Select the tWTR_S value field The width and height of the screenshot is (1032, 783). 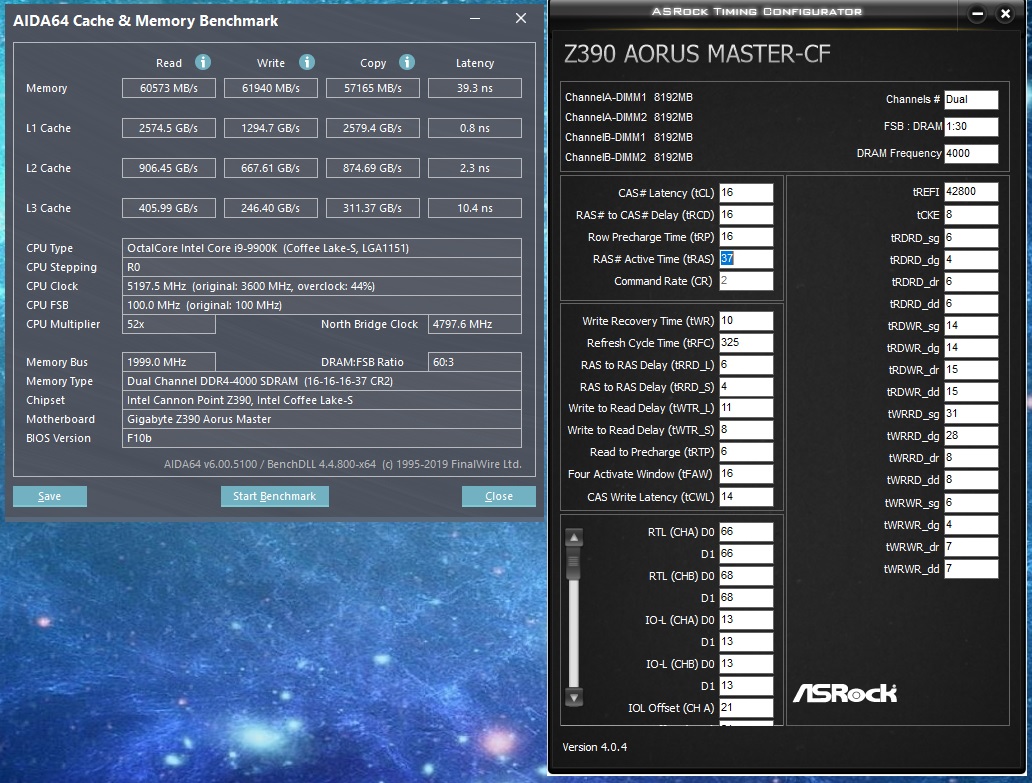point(746,430)
